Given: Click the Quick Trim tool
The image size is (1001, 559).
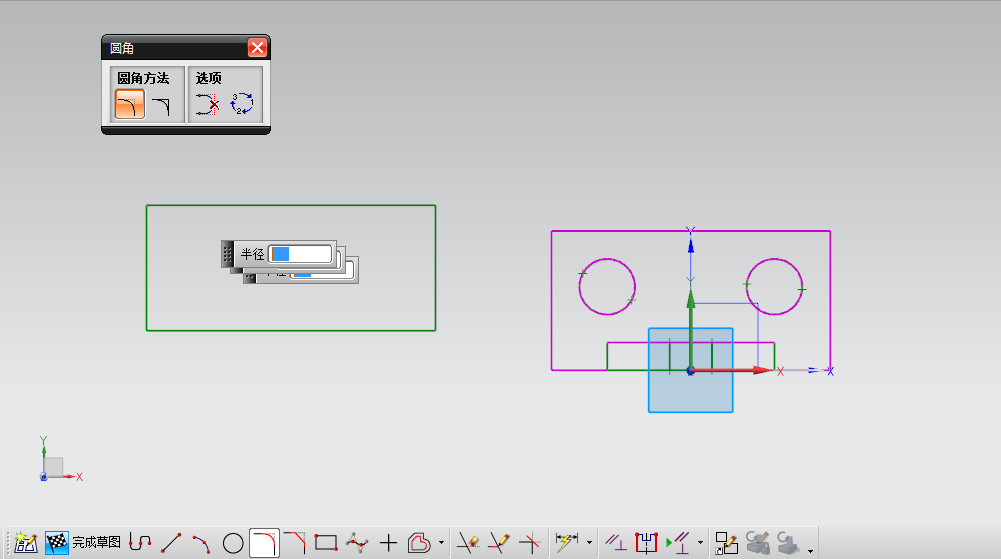Looking at the screenshot, I should point(468,543).
